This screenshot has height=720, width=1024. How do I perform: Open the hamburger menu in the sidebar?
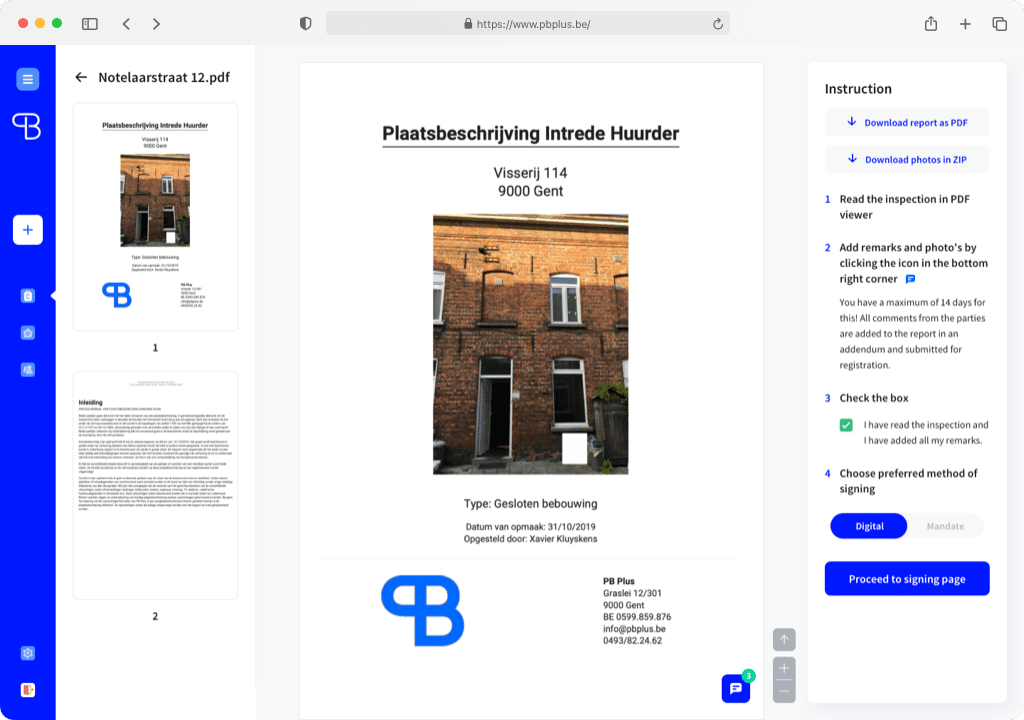27,79
